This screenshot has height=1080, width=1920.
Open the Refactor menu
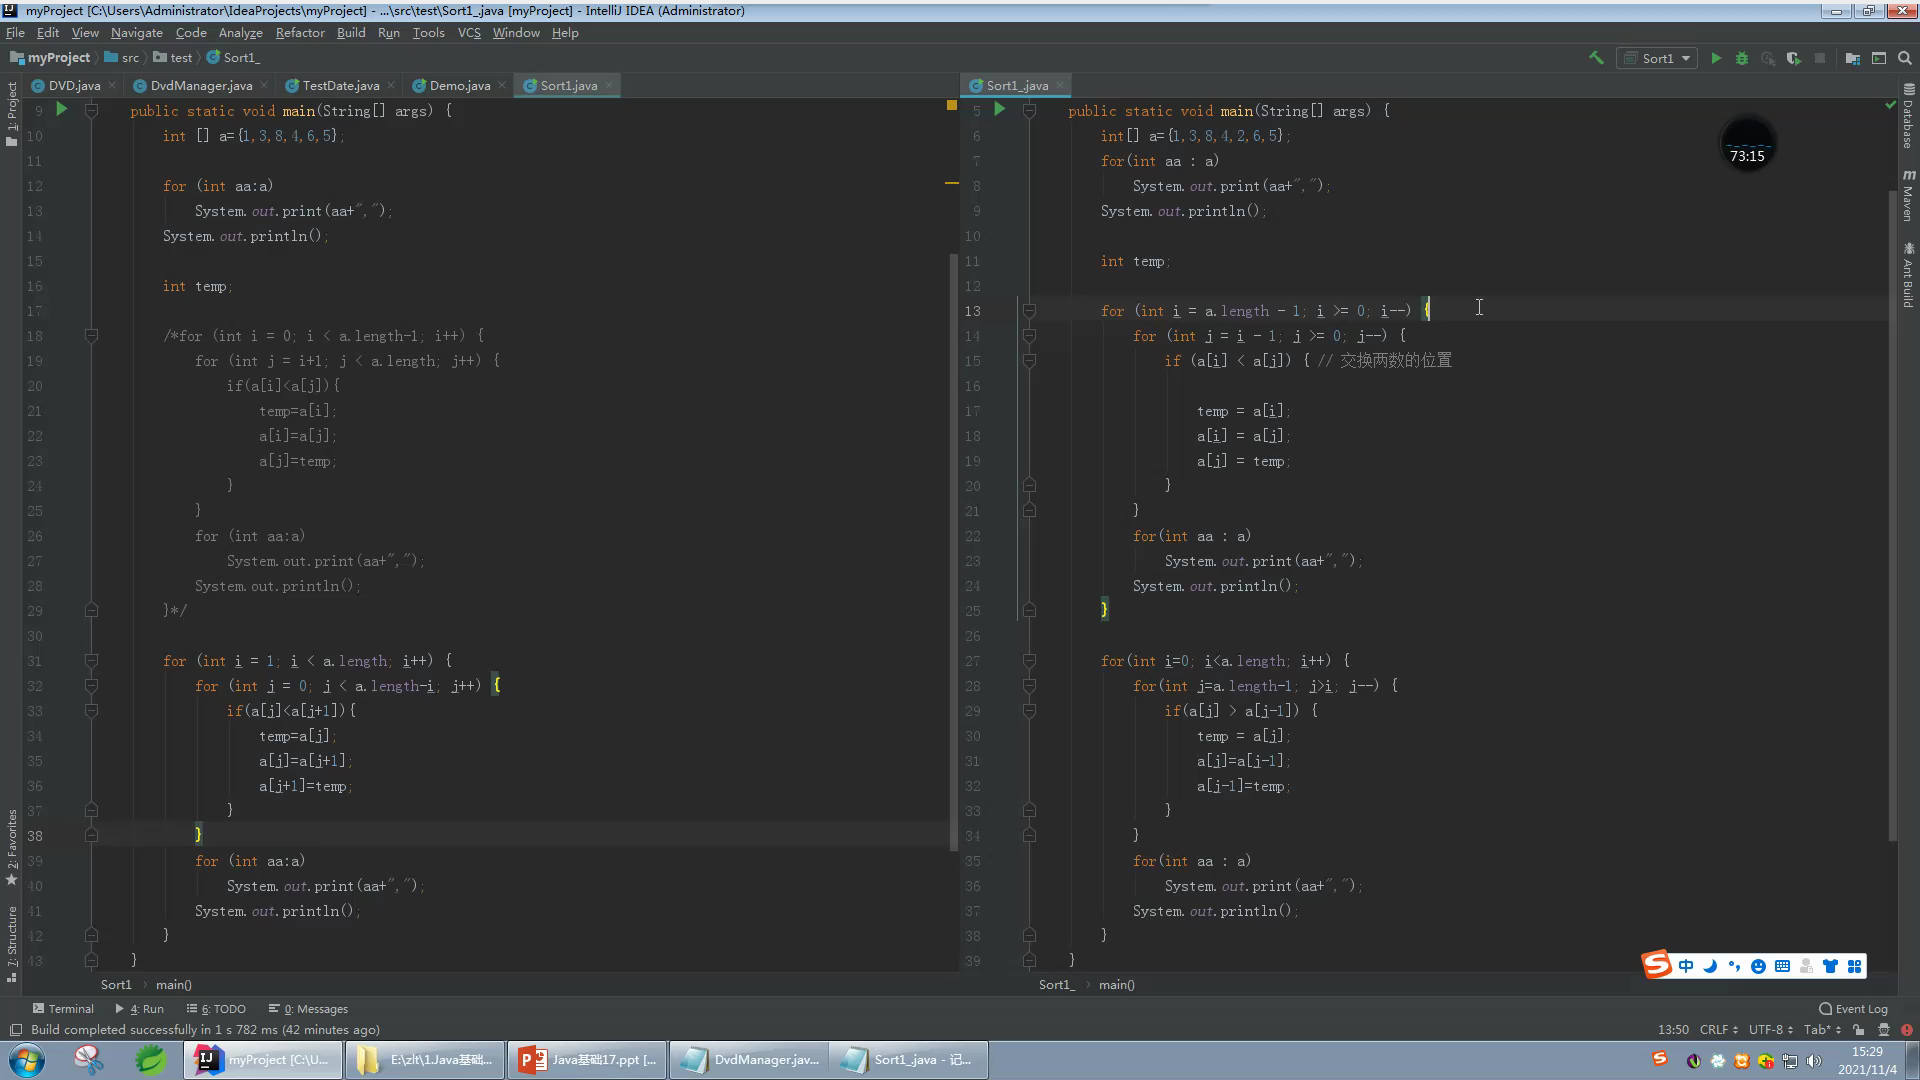(300, 33)
